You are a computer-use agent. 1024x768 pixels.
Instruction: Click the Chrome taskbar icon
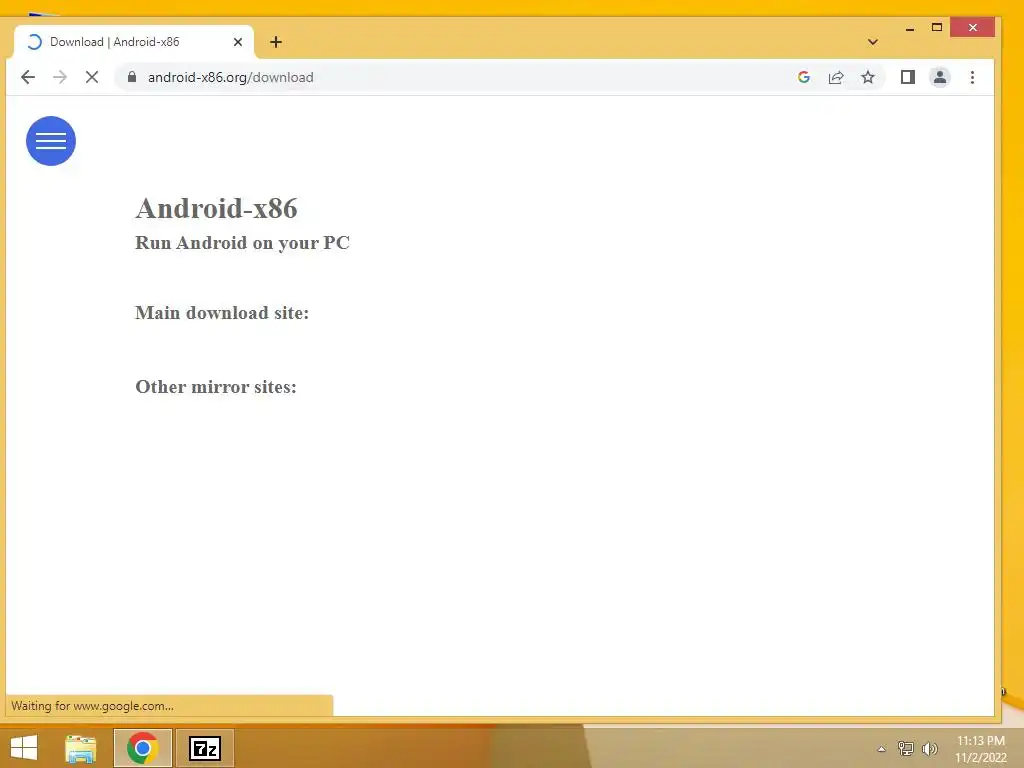pyautogui.click(x=142, y=748)
